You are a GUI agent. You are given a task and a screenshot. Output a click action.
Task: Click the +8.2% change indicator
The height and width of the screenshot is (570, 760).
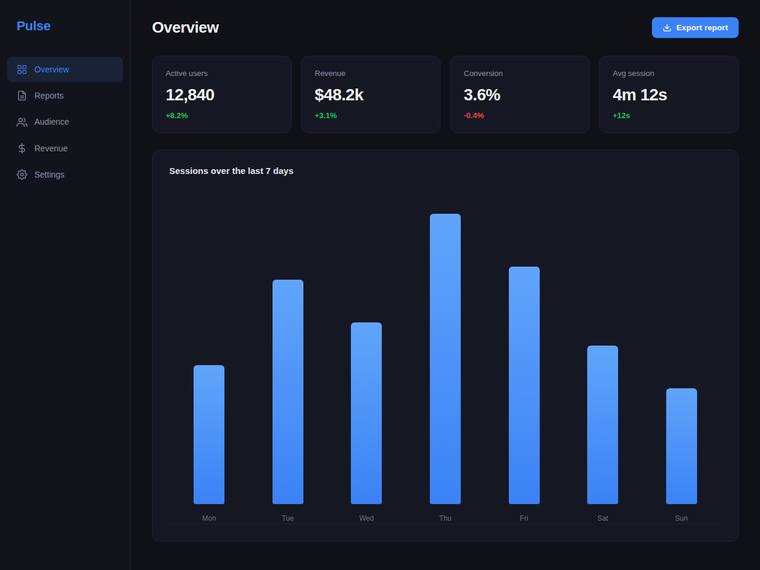(177, 115)
